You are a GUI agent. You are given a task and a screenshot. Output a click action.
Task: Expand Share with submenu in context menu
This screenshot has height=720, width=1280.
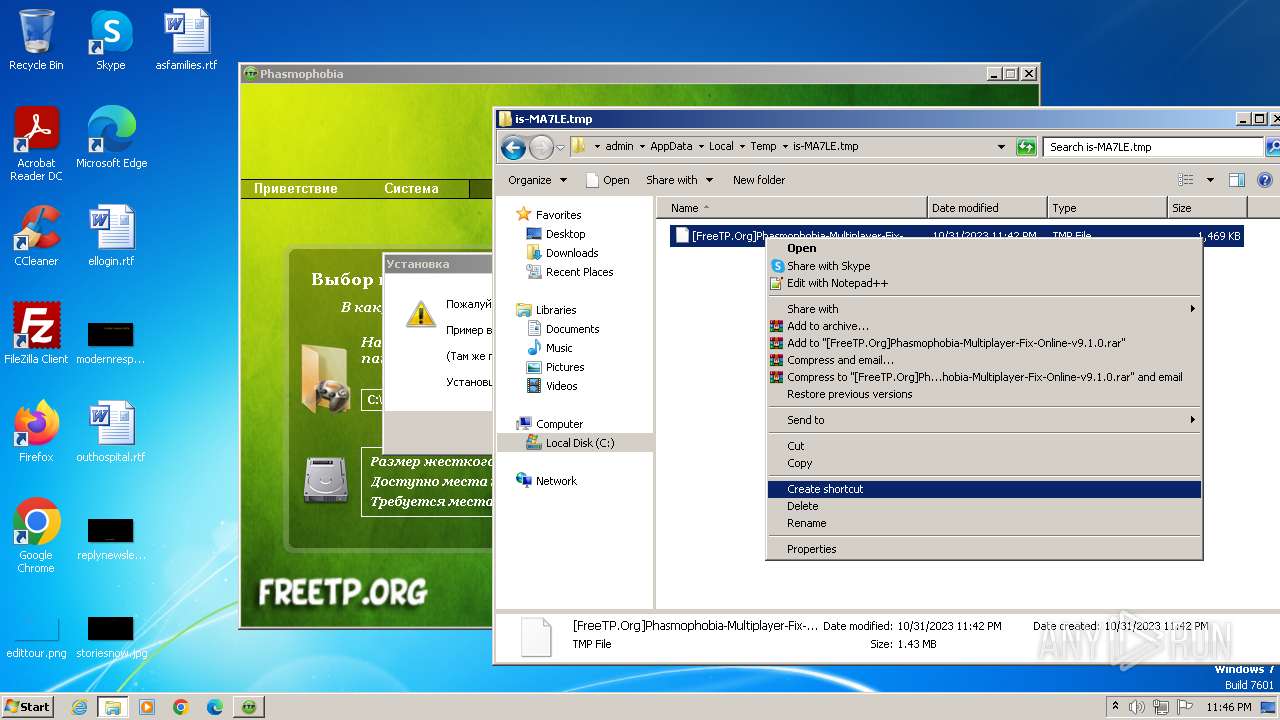click(984, 309)
